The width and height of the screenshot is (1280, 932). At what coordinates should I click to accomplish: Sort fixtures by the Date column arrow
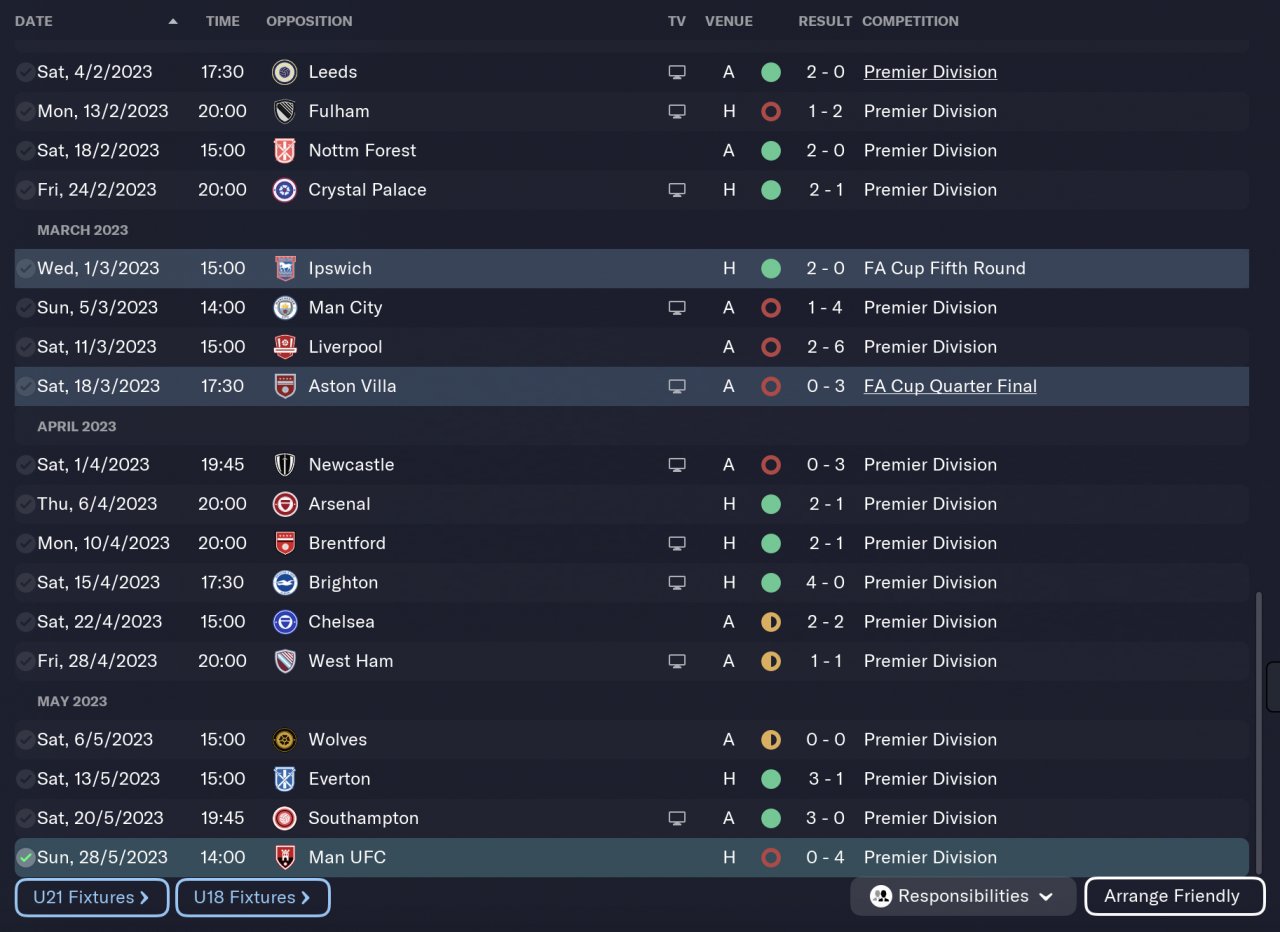click(173, 21)
